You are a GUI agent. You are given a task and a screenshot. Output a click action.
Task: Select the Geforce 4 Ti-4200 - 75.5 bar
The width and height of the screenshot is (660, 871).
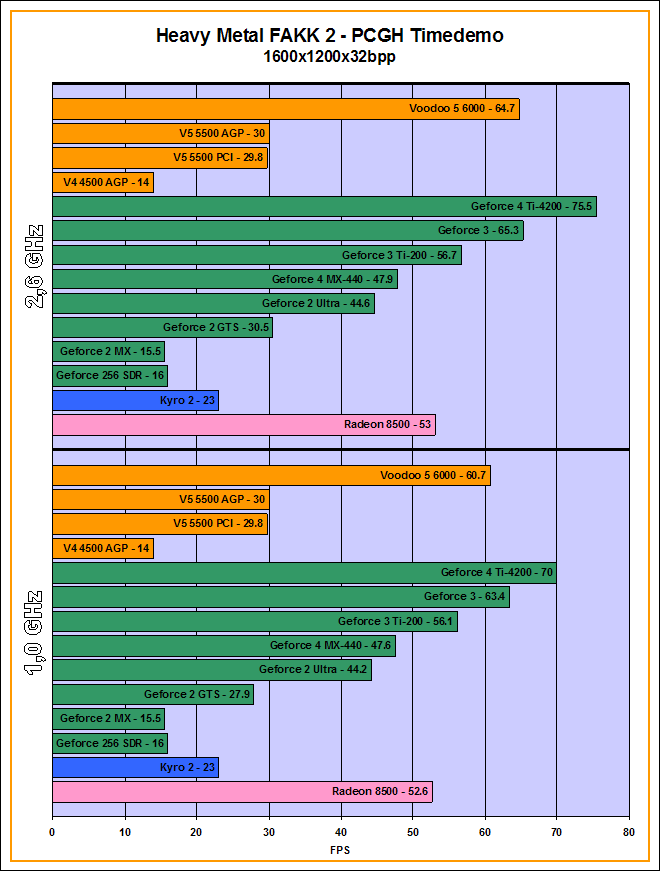[324, 207]
